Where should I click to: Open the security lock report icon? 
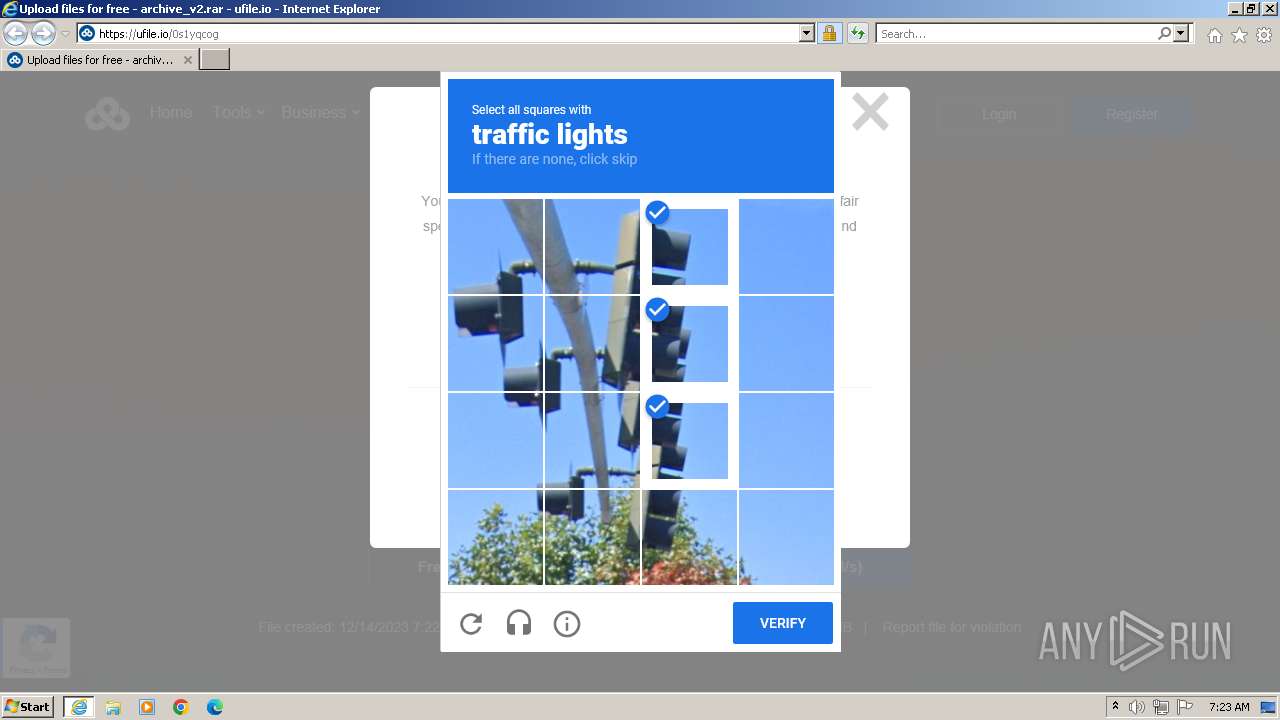pos(829,34)
